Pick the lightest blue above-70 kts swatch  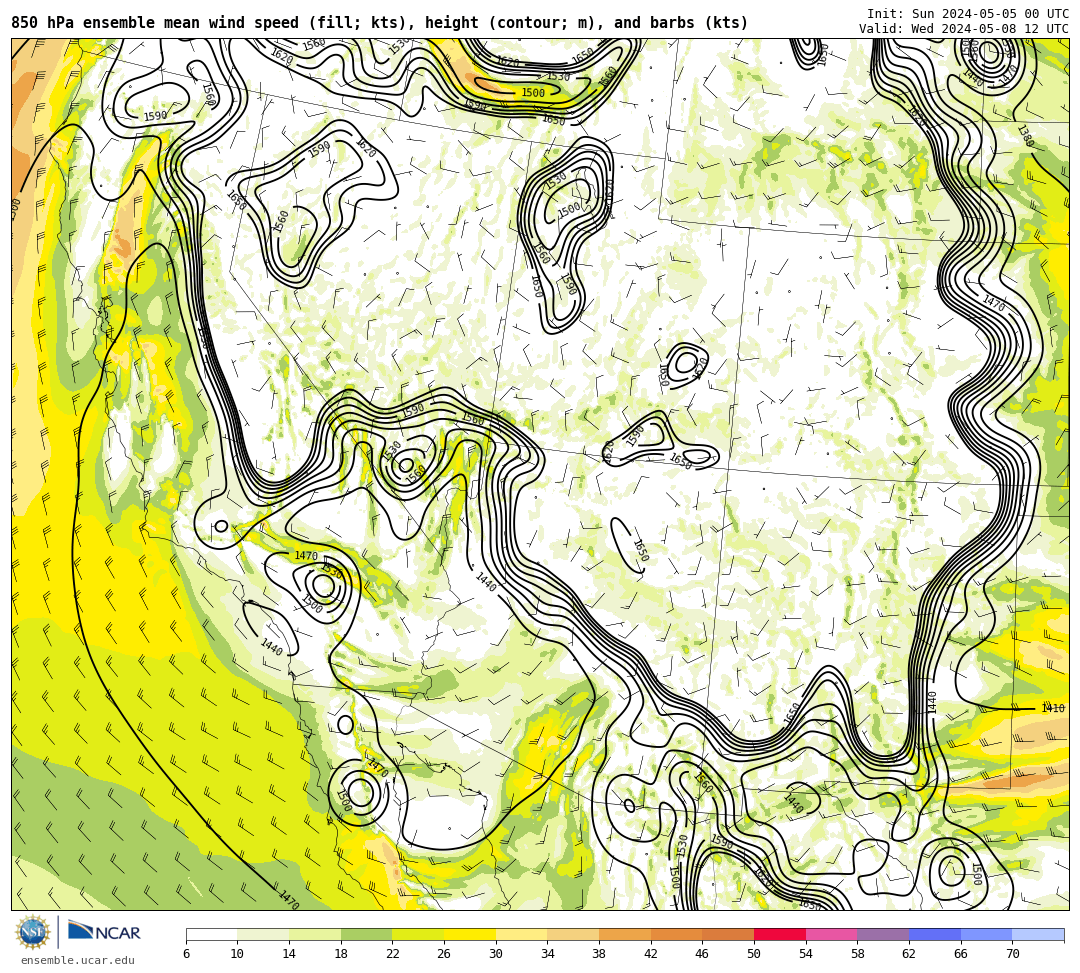(1038, 934)
